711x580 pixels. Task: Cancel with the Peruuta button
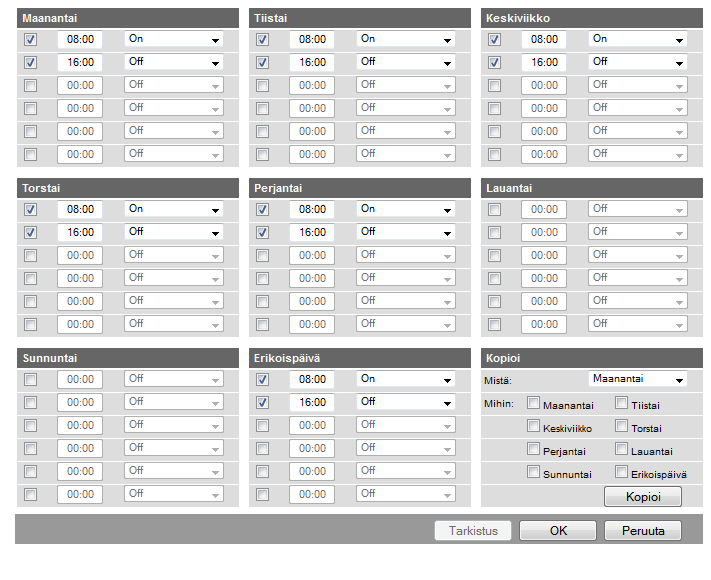(643, 531)
